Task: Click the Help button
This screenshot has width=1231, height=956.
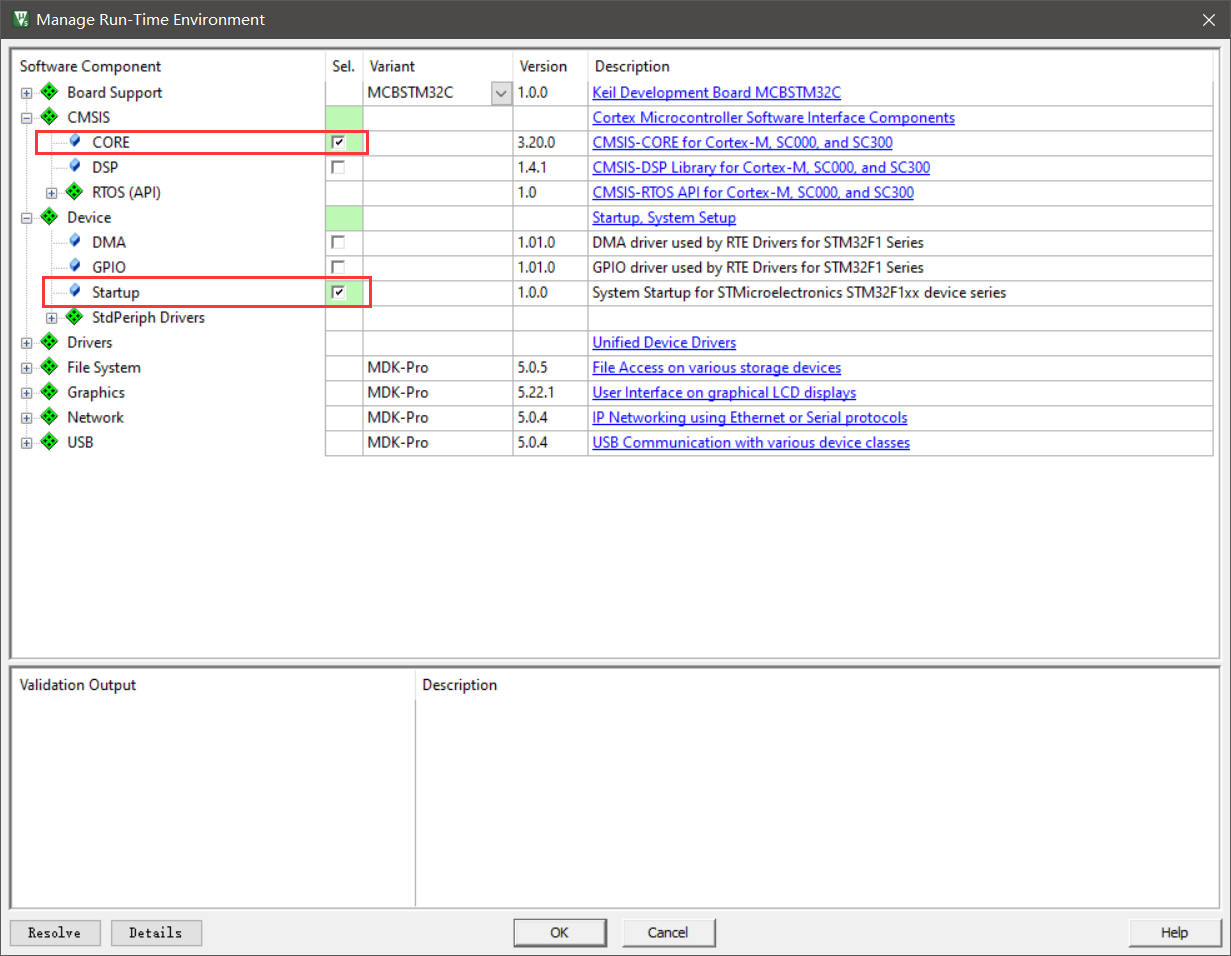Action: [1175, 932]
